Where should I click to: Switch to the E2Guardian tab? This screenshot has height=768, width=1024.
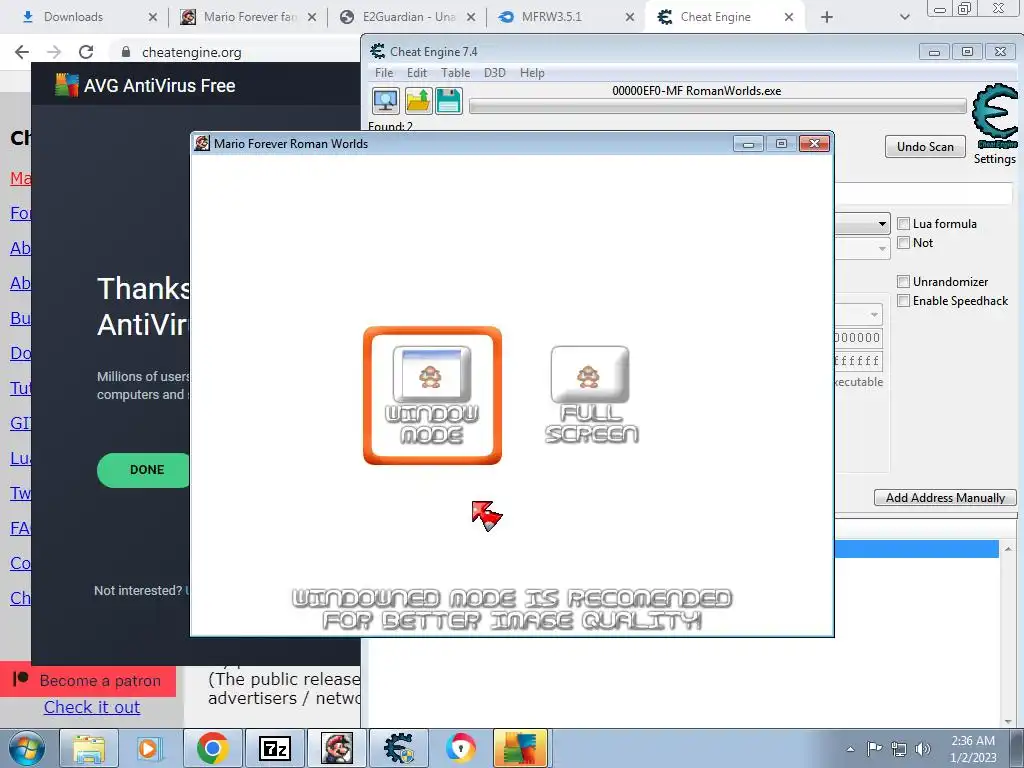409,17
